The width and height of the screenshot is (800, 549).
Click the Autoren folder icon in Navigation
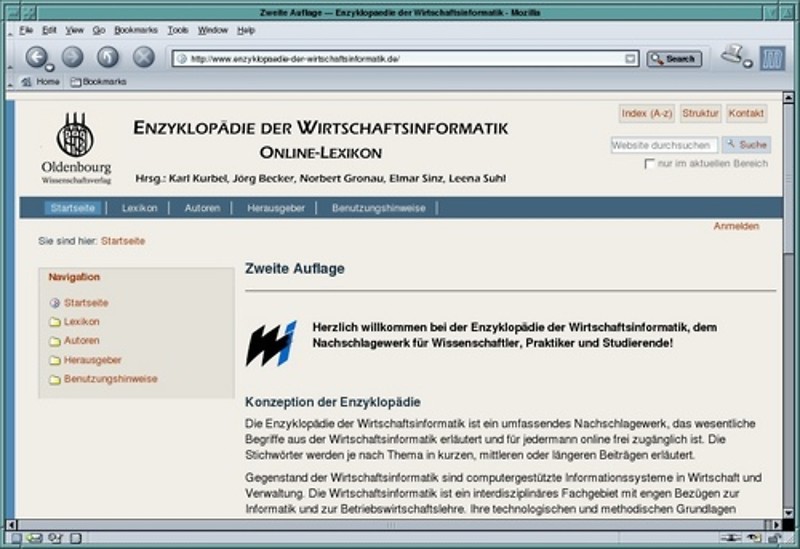click(55, 341)
